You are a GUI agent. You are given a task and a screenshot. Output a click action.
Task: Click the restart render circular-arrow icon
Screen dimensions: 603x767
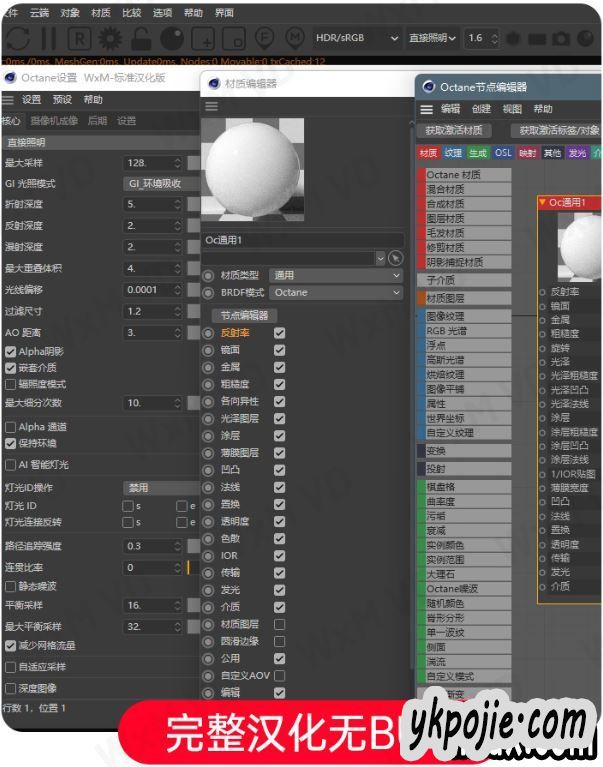click(18, 39)
